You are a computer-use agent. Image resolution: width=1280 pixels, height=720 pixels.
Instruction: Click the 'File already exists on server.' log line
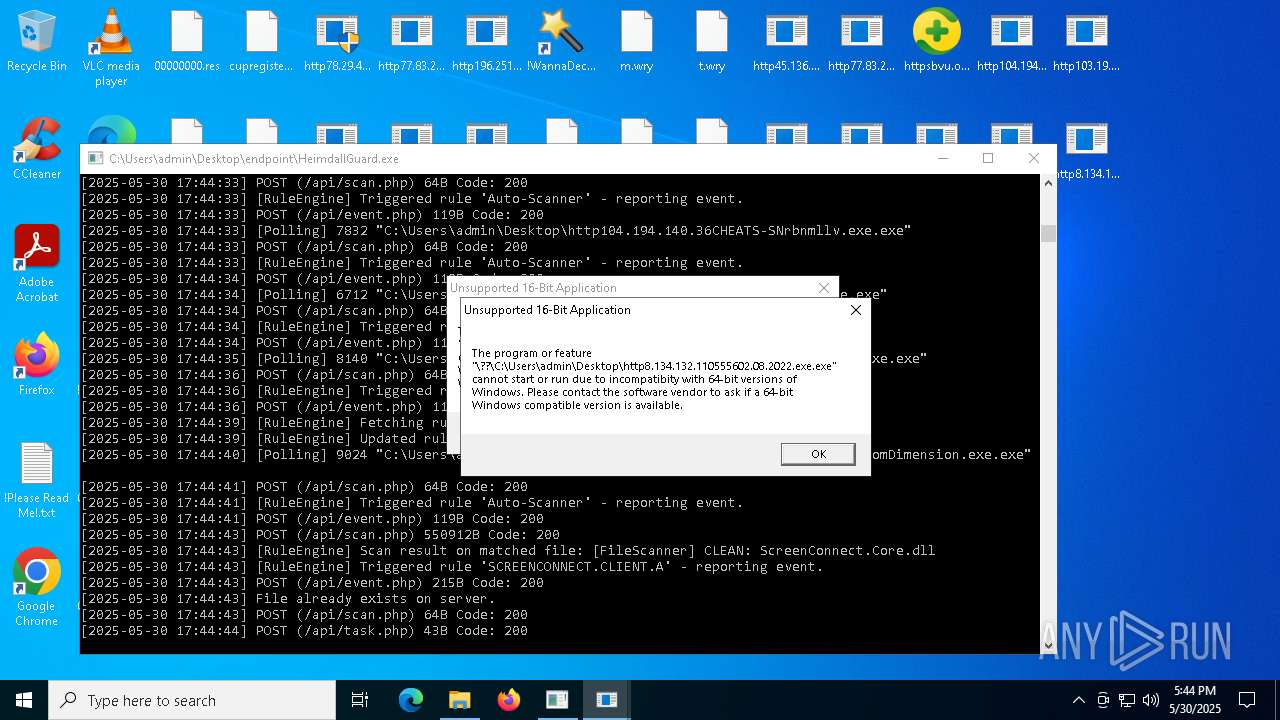[x=288, y=598]
